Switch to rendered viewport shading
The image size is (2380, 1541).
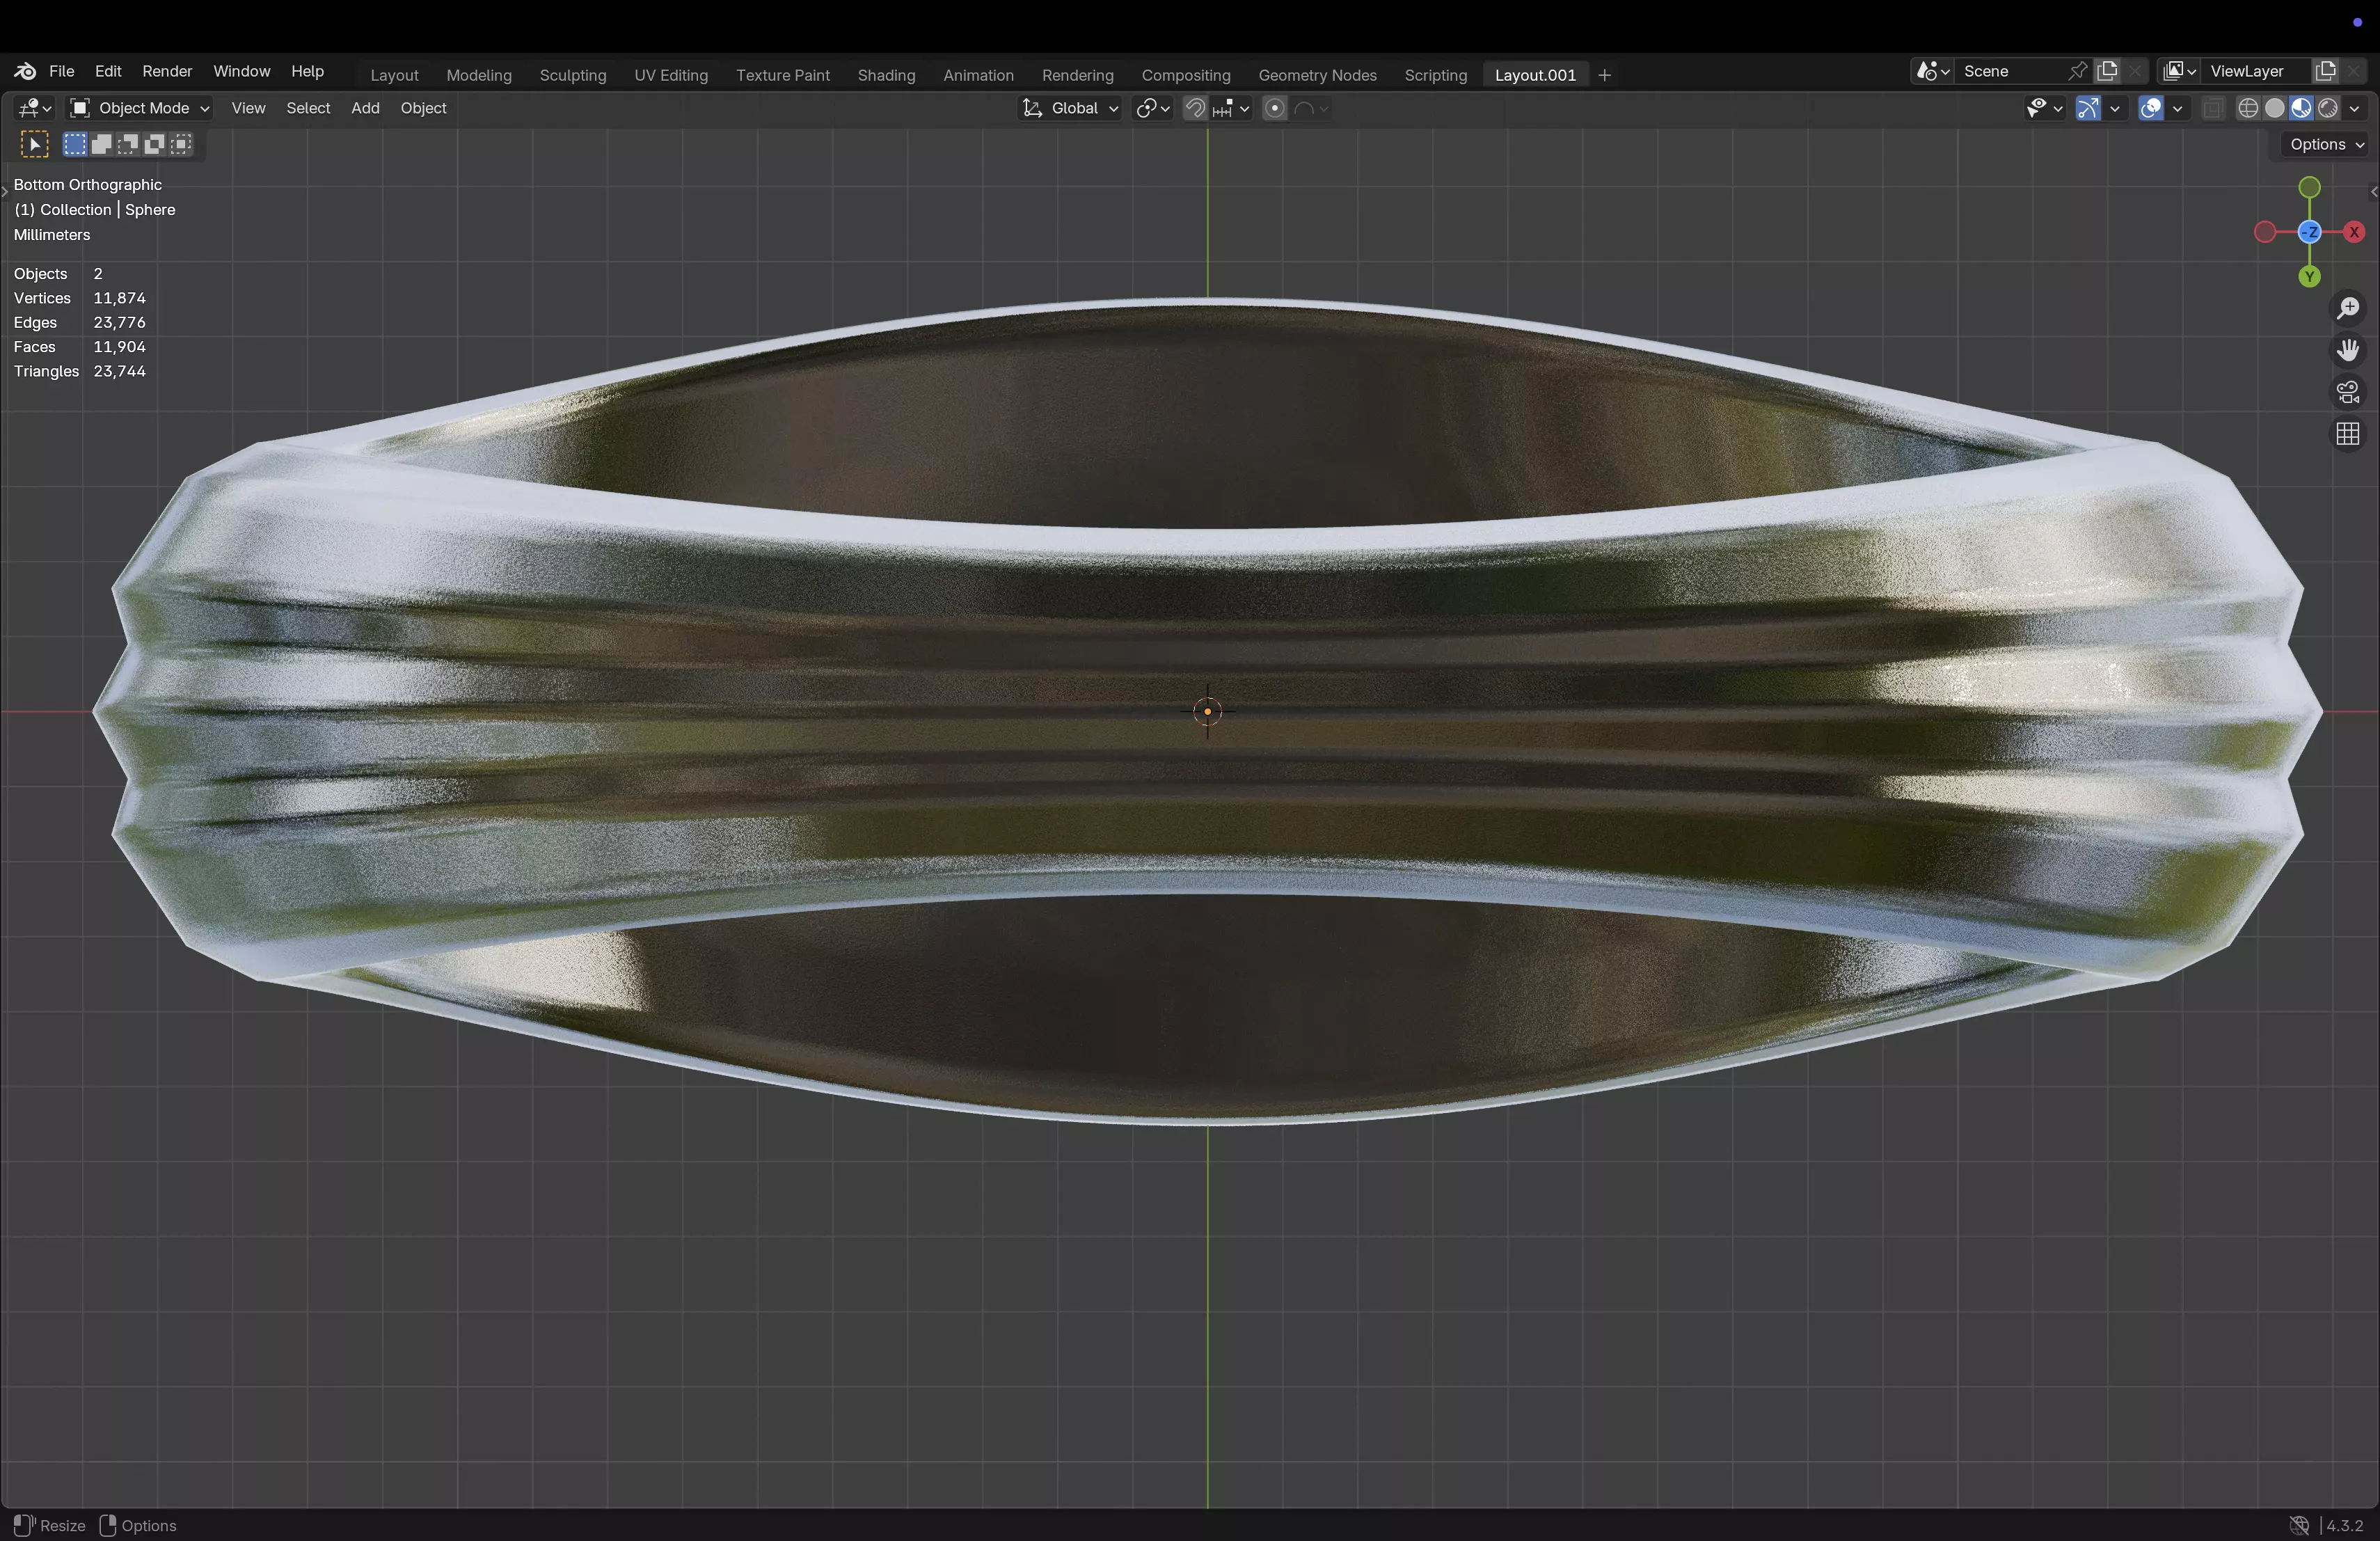pyautogui.click(x=2328, y=108)
